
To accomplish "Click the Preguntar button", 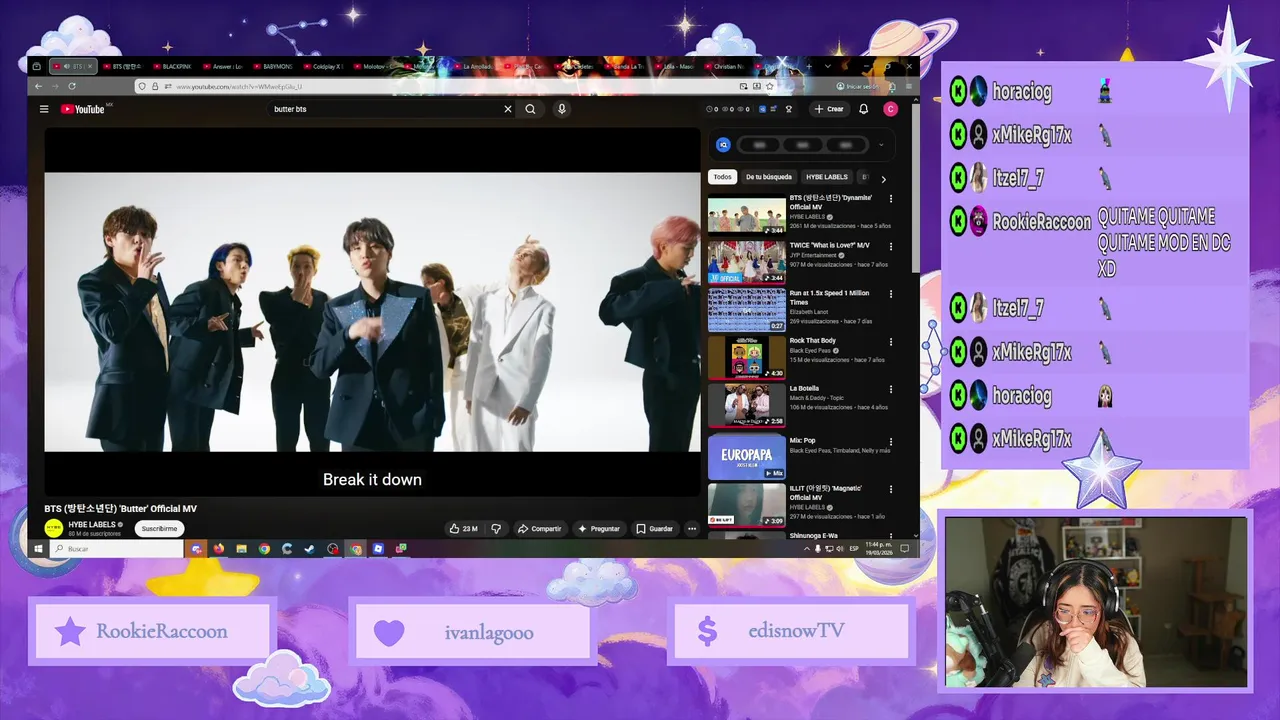I will coord(599,529).
